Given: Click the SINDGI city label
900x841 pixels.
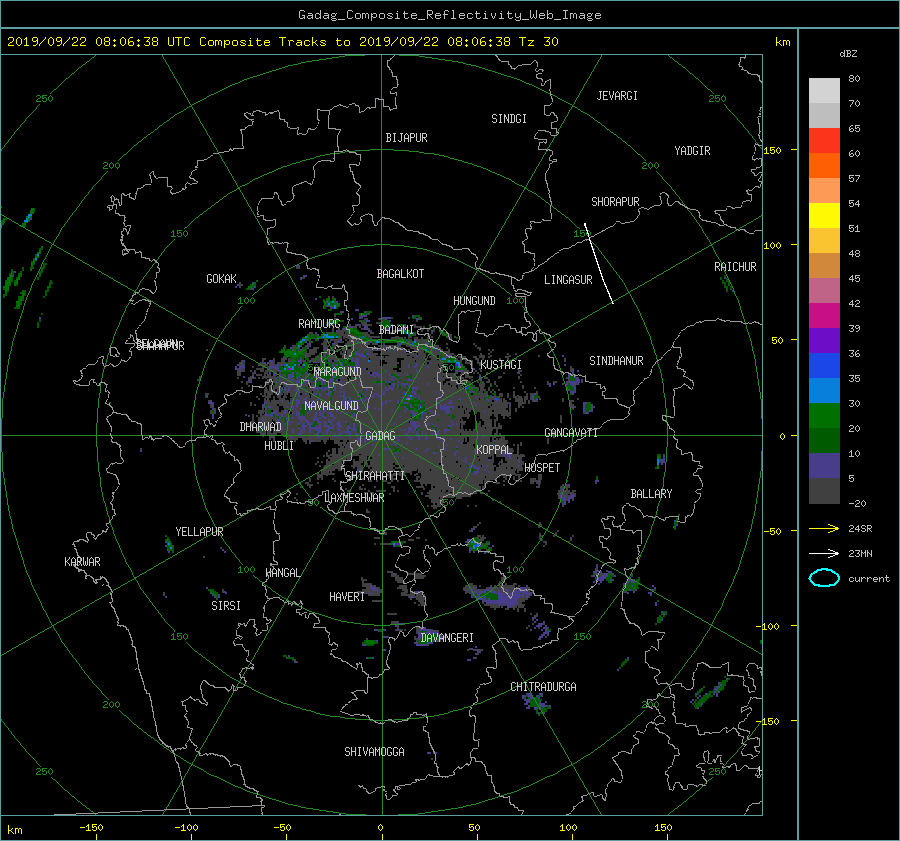Looking at the screenshot, I should 509,119.
